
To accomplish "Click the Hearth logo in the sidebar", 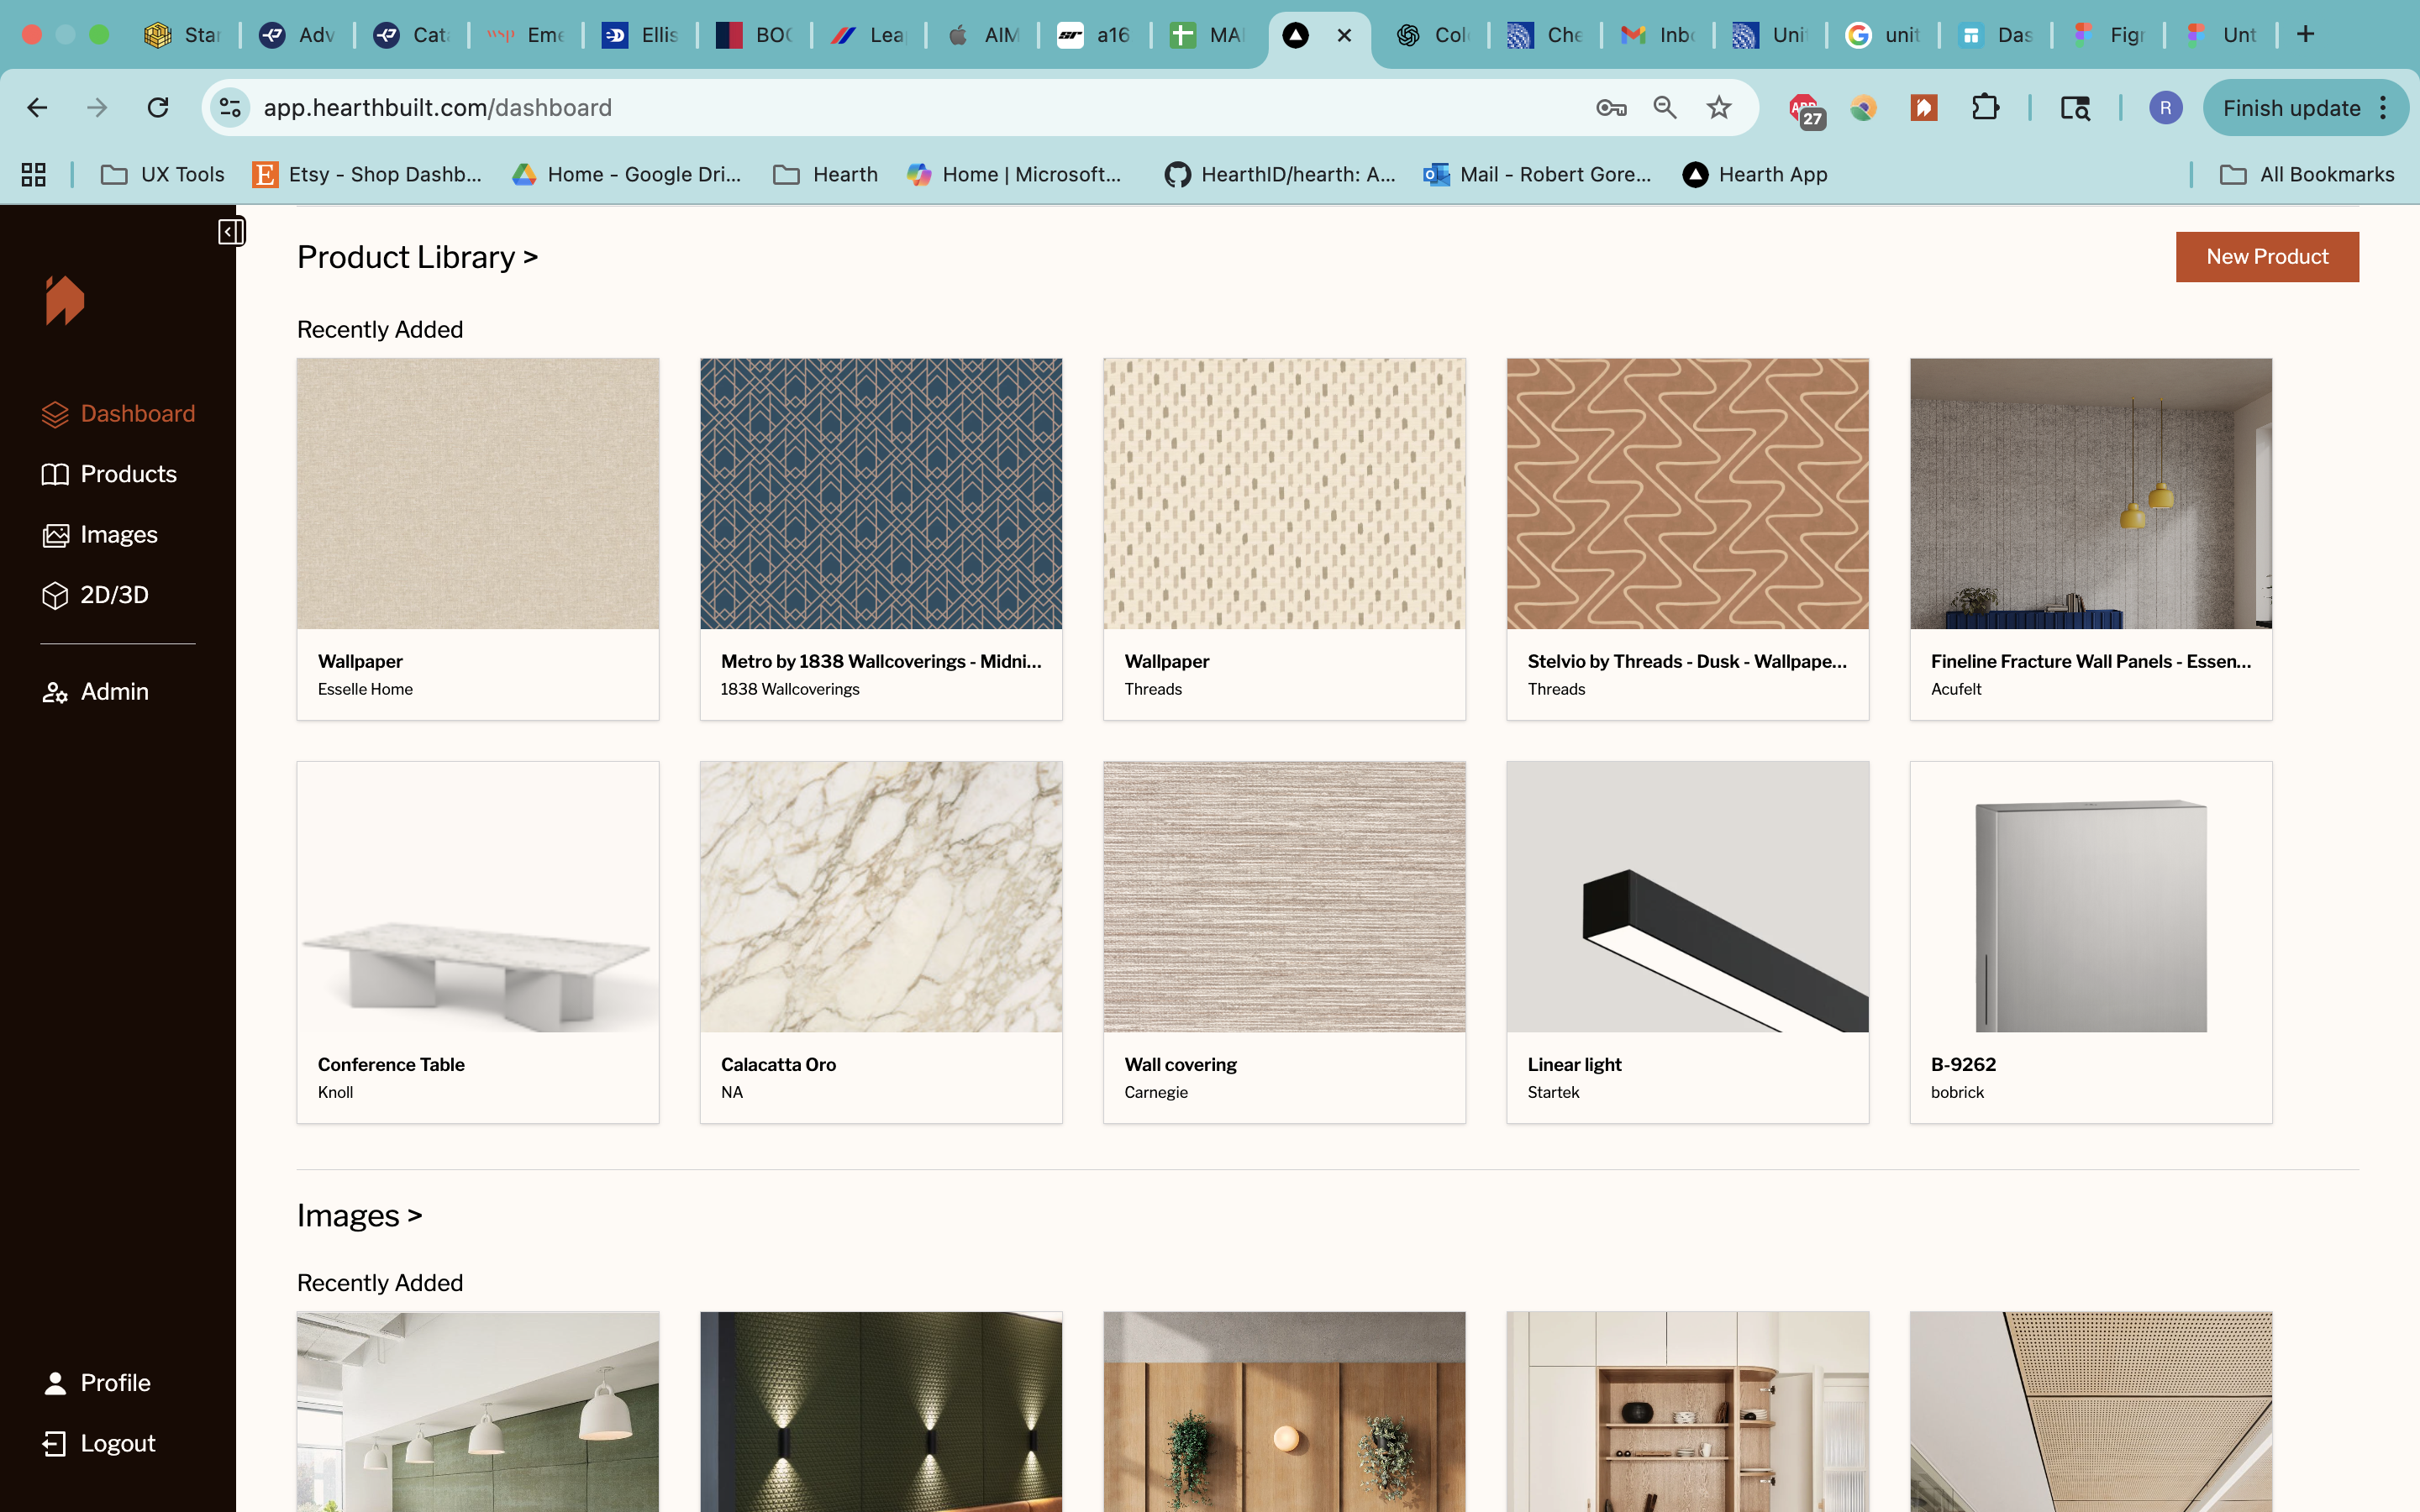I will (65, 300).
